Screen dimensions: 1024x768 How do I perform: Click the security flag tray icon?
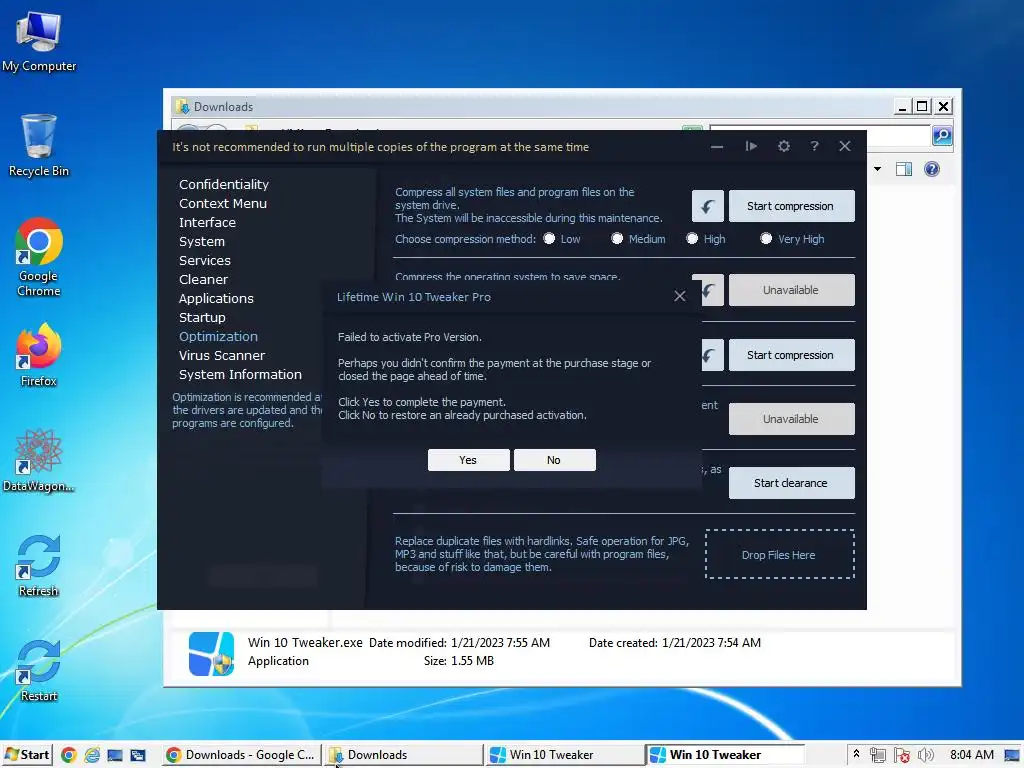[x=901, y=755]
